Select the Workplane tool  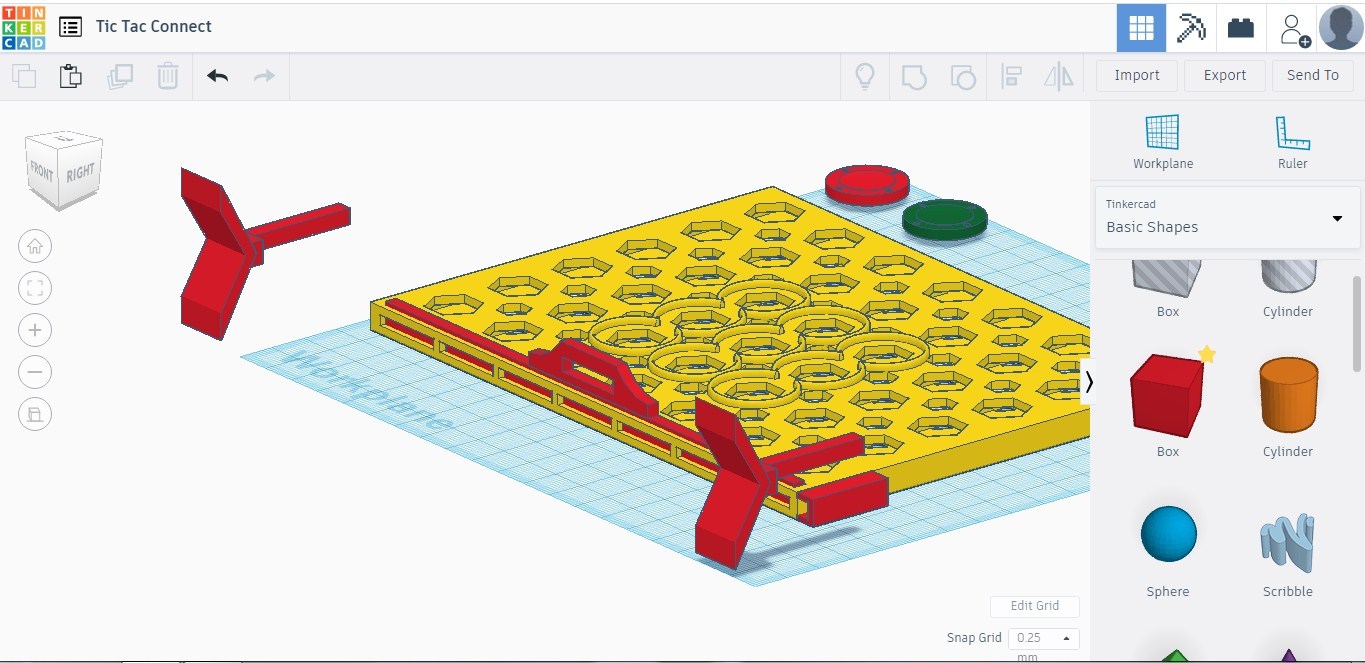pos(1163,142)
